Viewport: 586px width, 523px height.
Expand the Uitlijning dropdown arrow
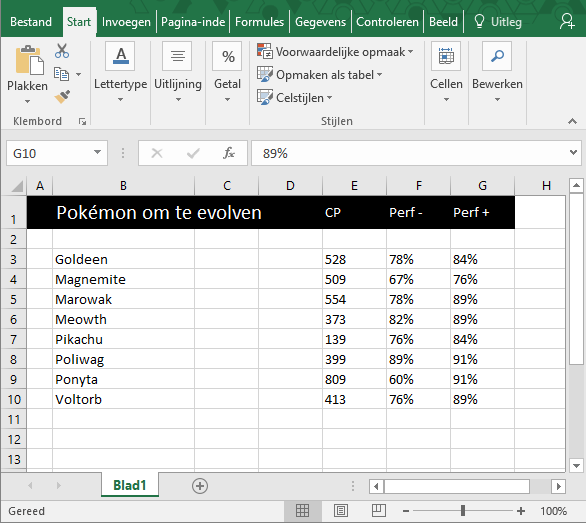pyautogui.click(x=178, y=99)
